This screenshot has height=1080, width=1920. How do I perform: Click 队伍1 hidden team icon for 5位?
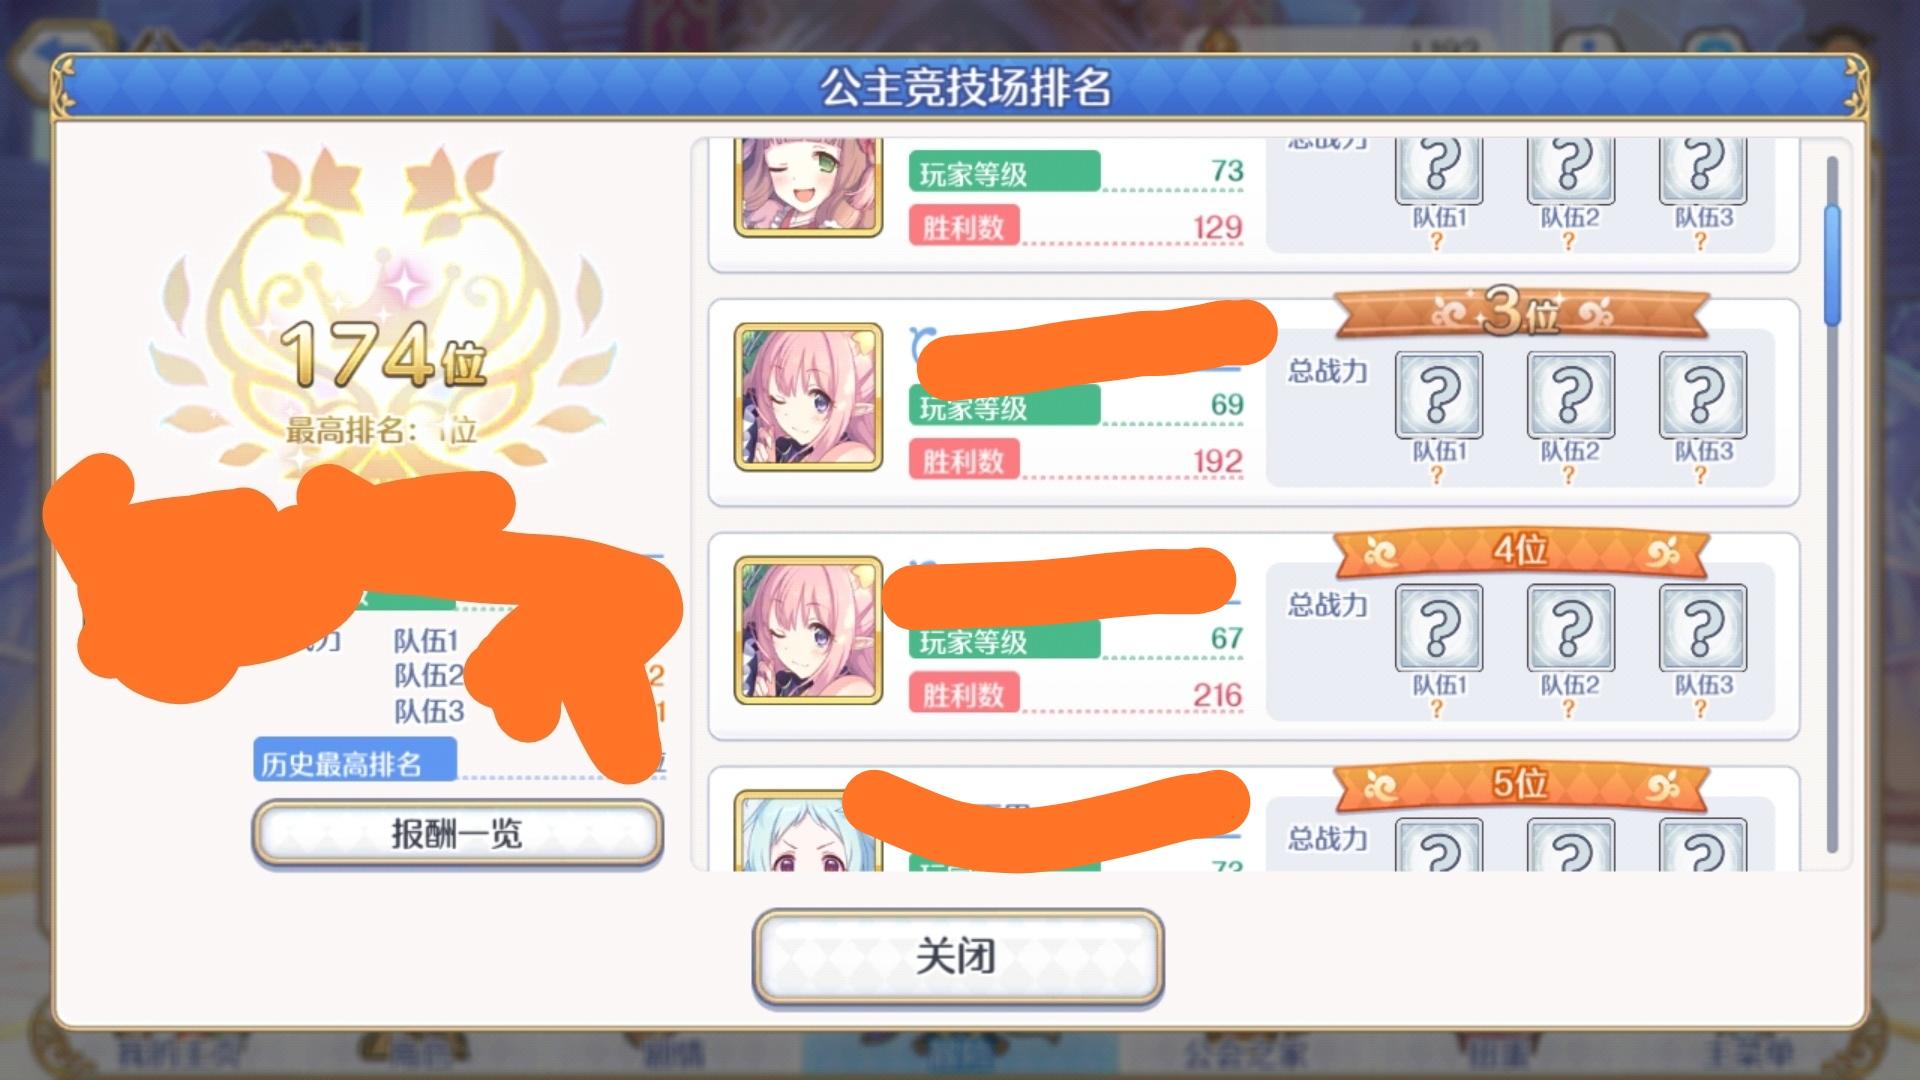[1438, 845]
